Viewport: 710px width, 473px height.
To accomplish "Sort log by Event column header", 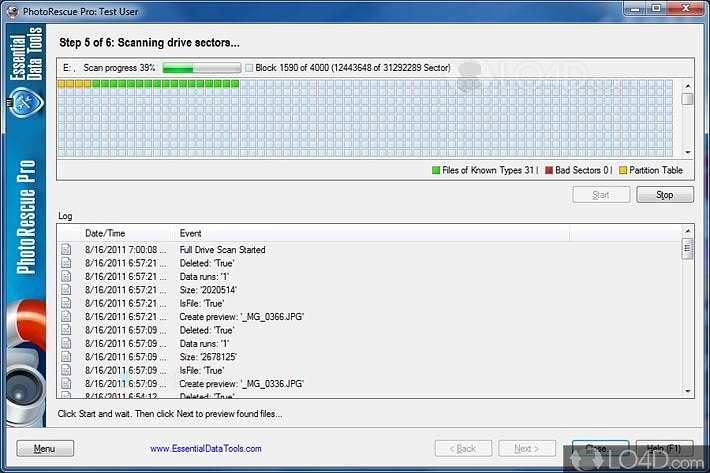I will point(372,233).
